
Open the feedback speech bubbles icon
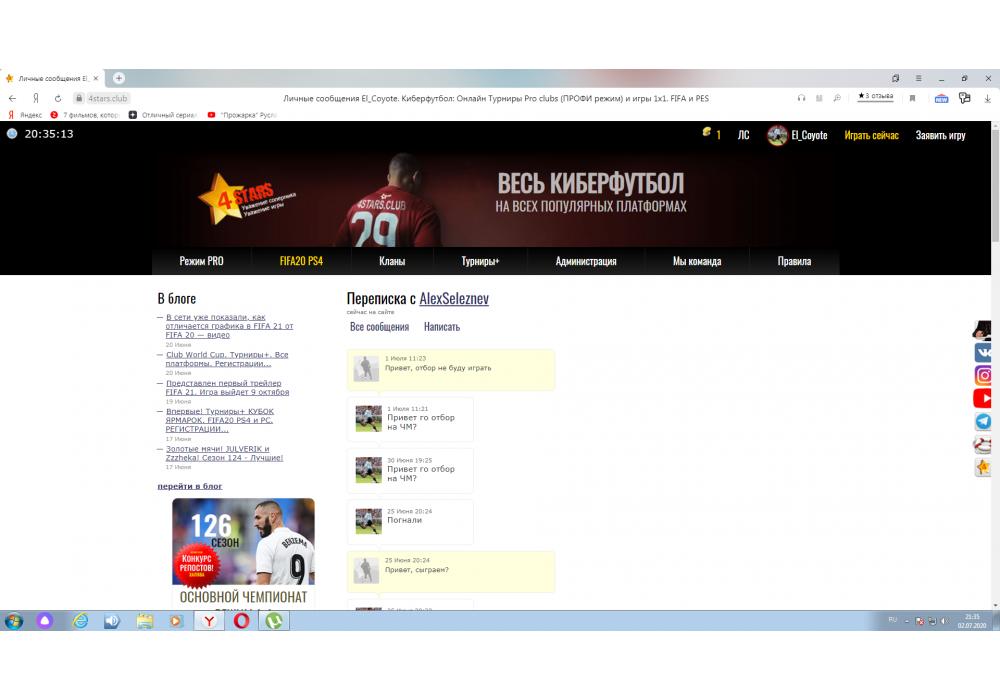coord(964,98)
